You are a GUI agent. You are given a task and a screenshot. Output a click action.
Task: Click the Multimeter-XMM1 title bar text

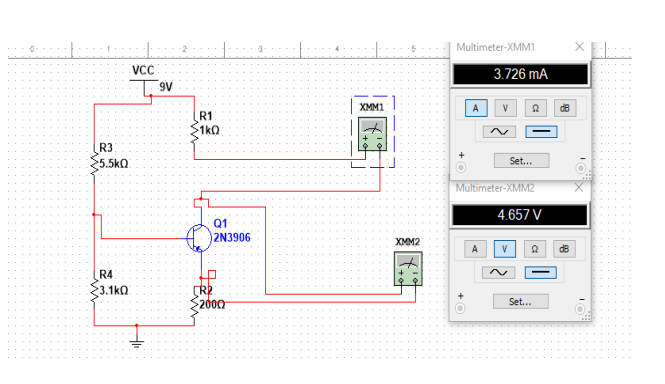(x=495, y=47)
